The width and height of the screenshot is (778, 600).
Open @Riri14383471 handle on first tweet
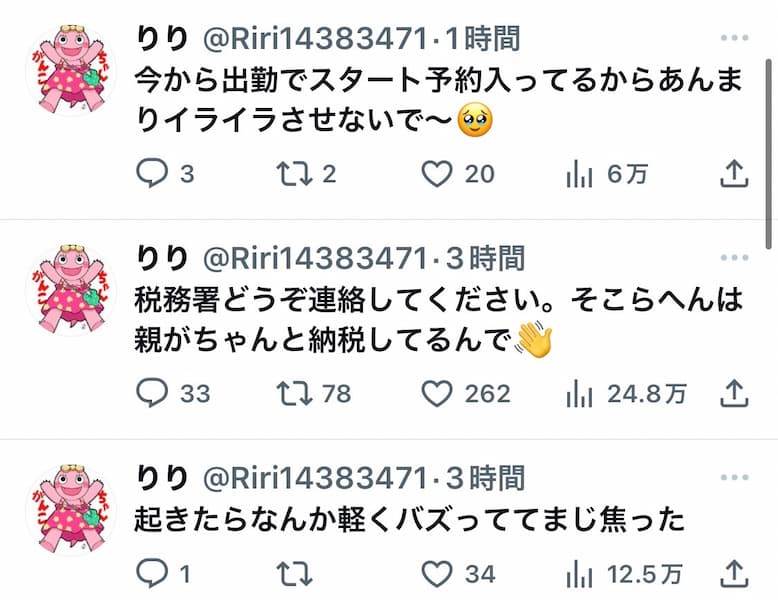315,39
